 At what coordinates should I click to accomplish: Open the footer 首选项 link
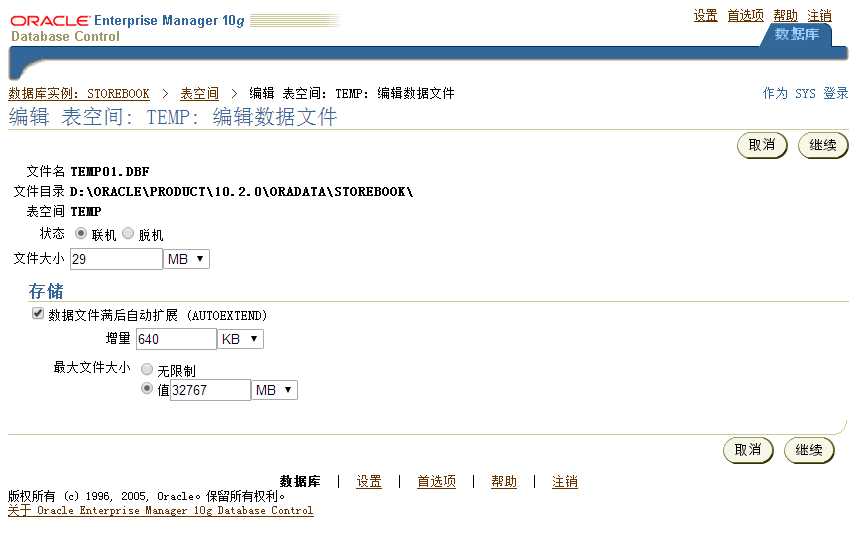436,482
